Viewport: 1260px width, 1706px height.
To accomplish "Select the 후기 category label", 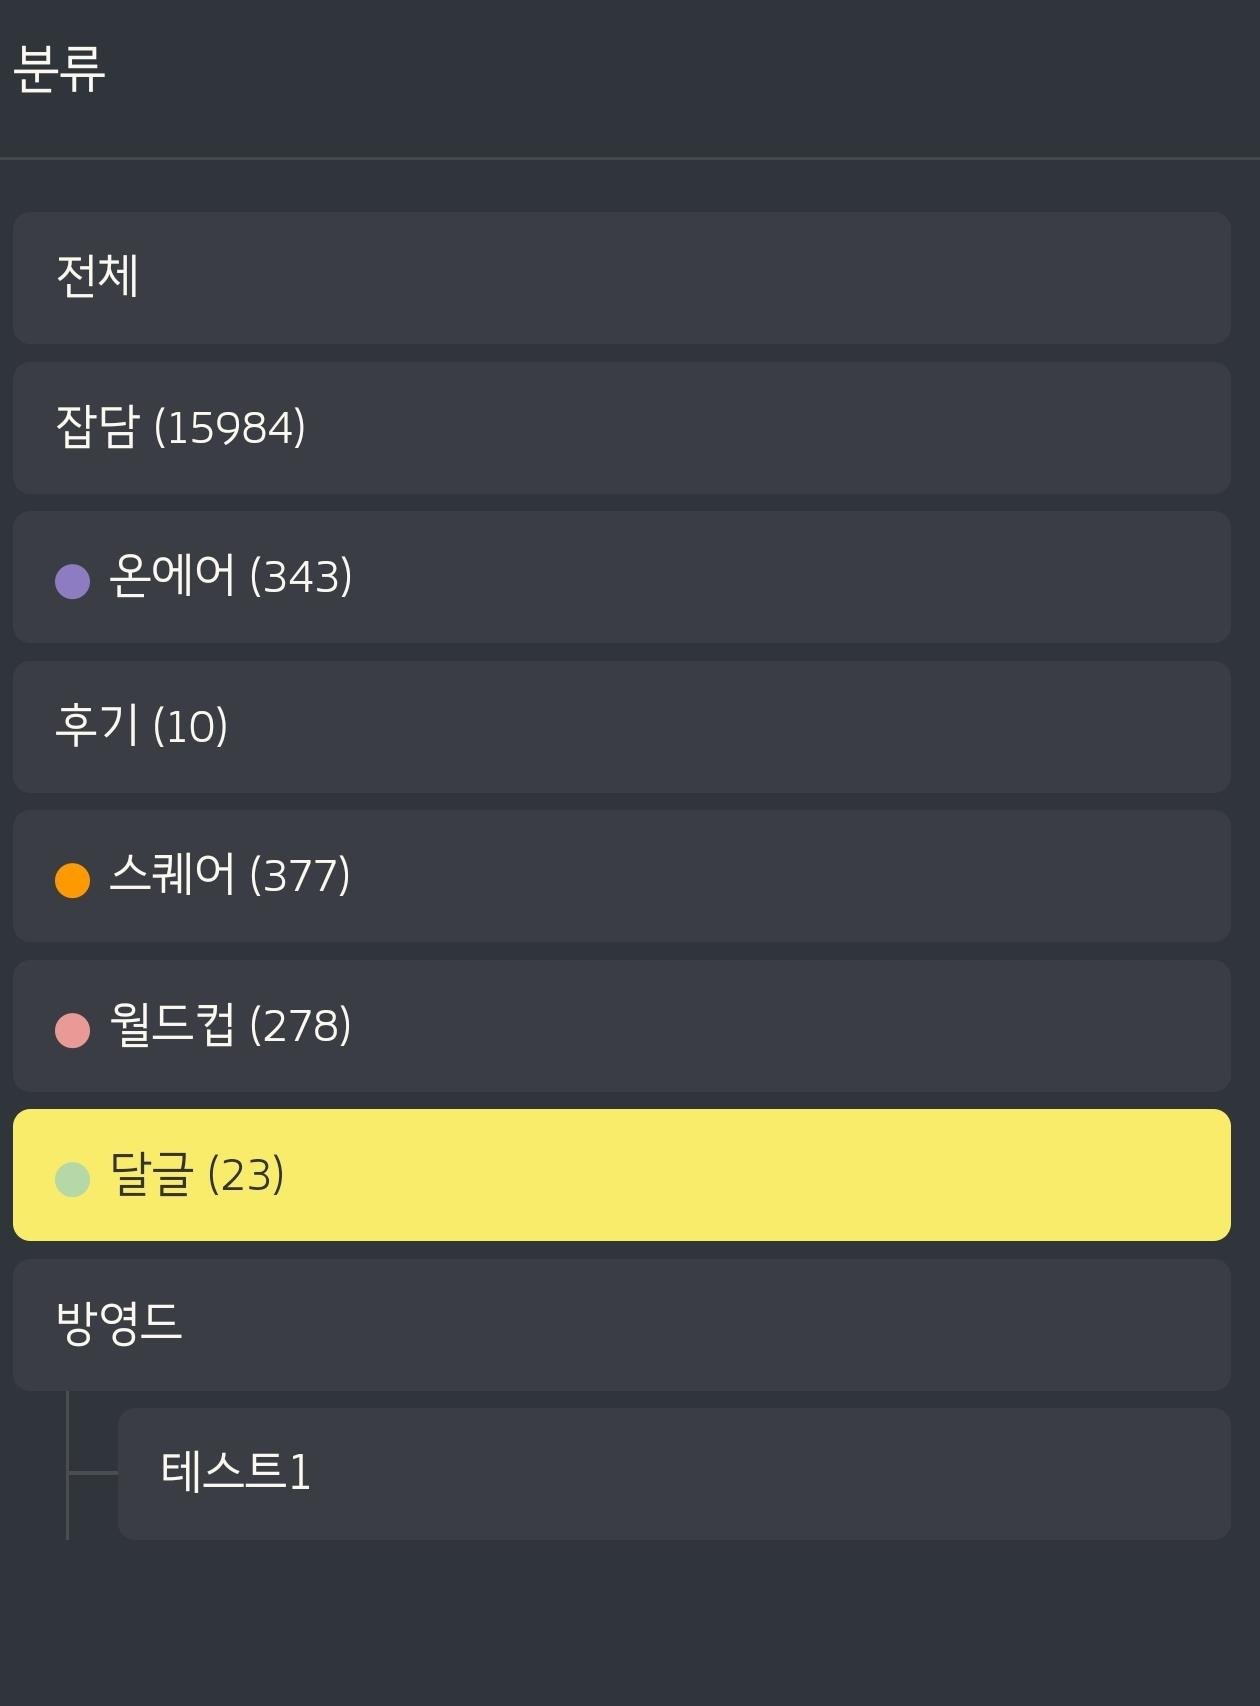I will pos(96,726).
